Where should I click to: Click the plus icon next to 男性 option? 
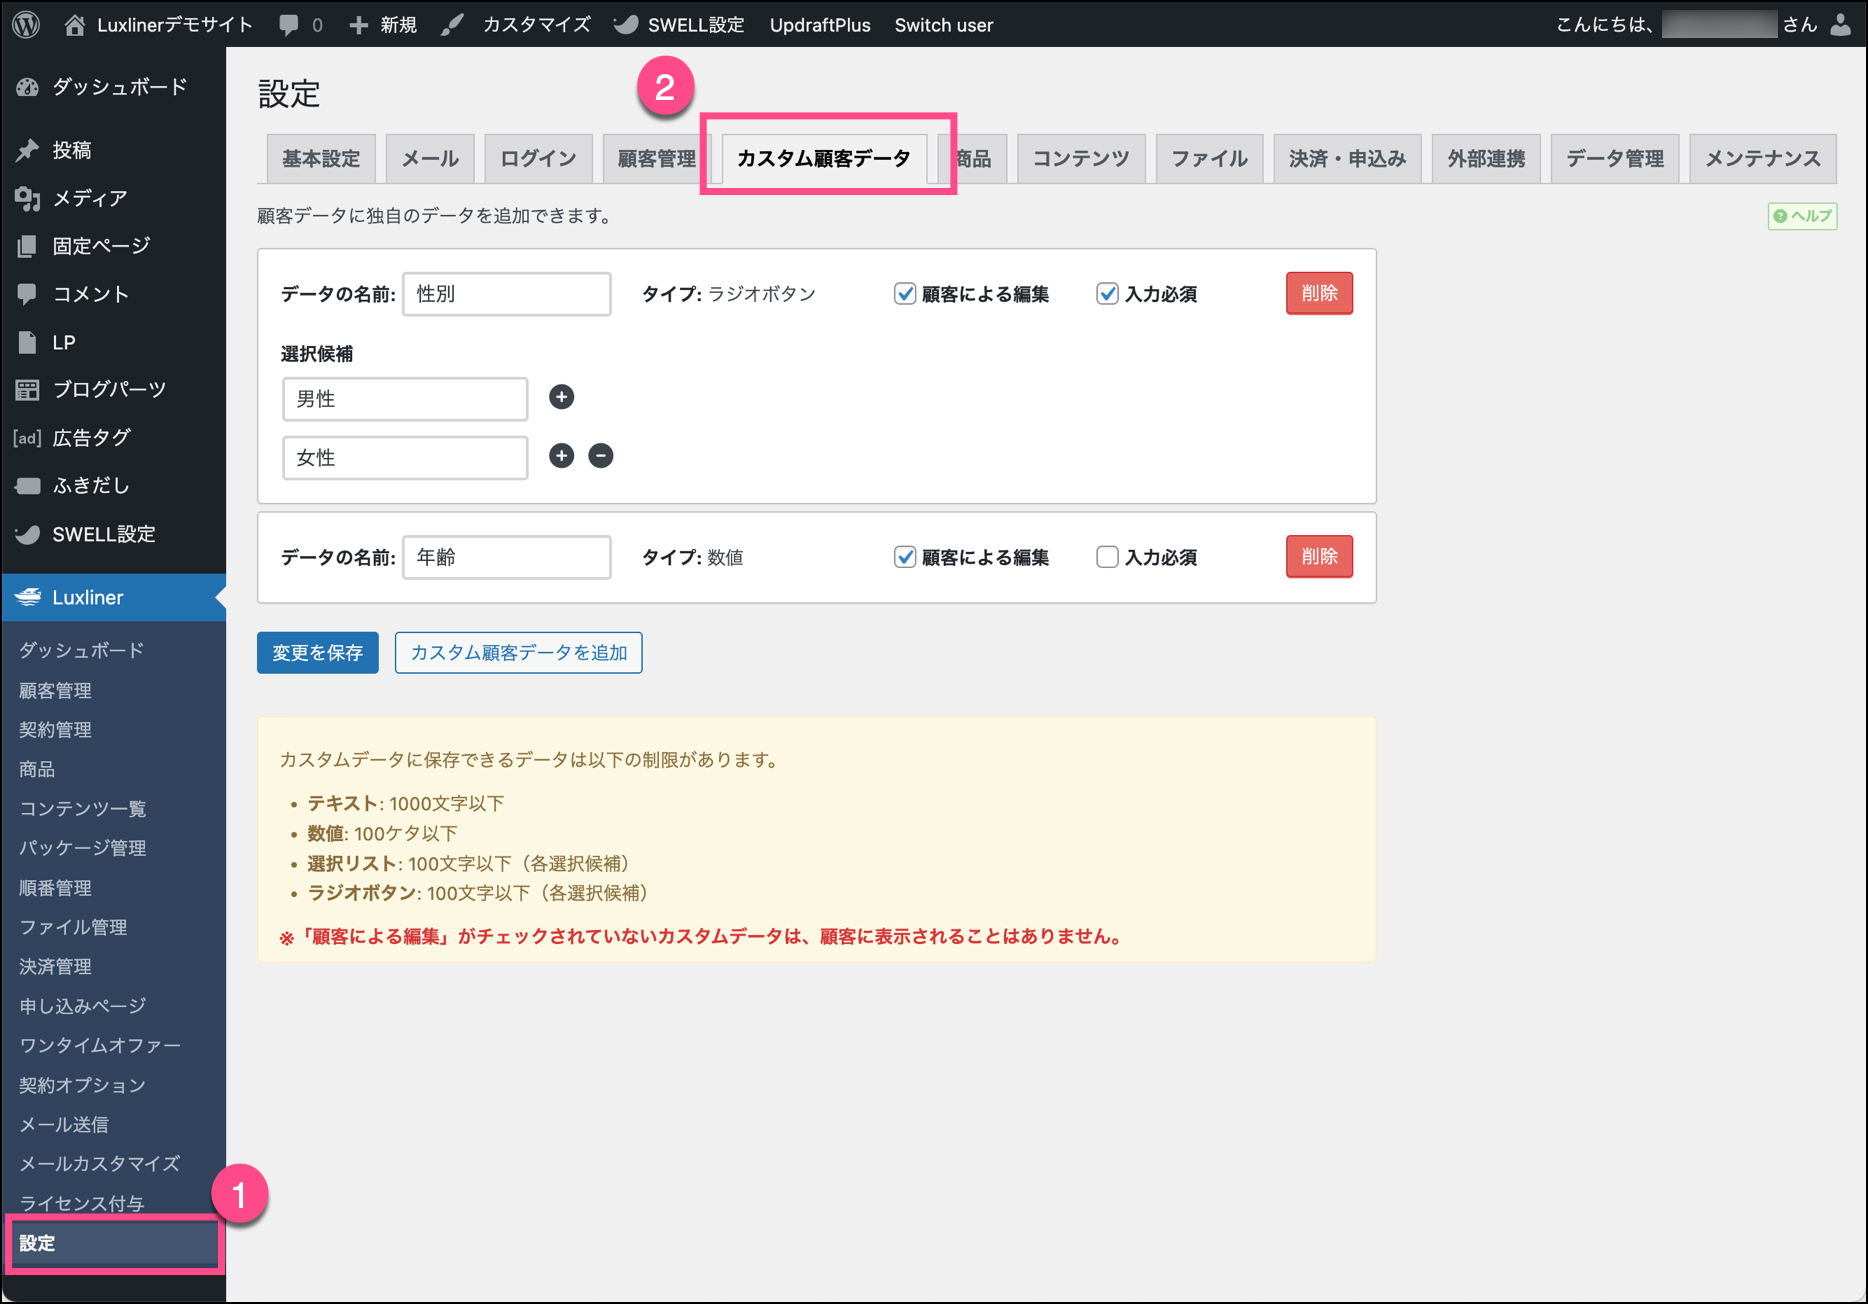pyautogui.click(x=562, y=397)
